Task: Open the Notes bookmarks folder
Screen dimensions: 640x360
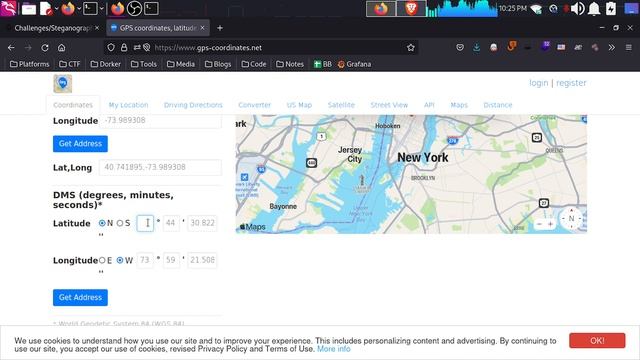Action: coord(290,64)
